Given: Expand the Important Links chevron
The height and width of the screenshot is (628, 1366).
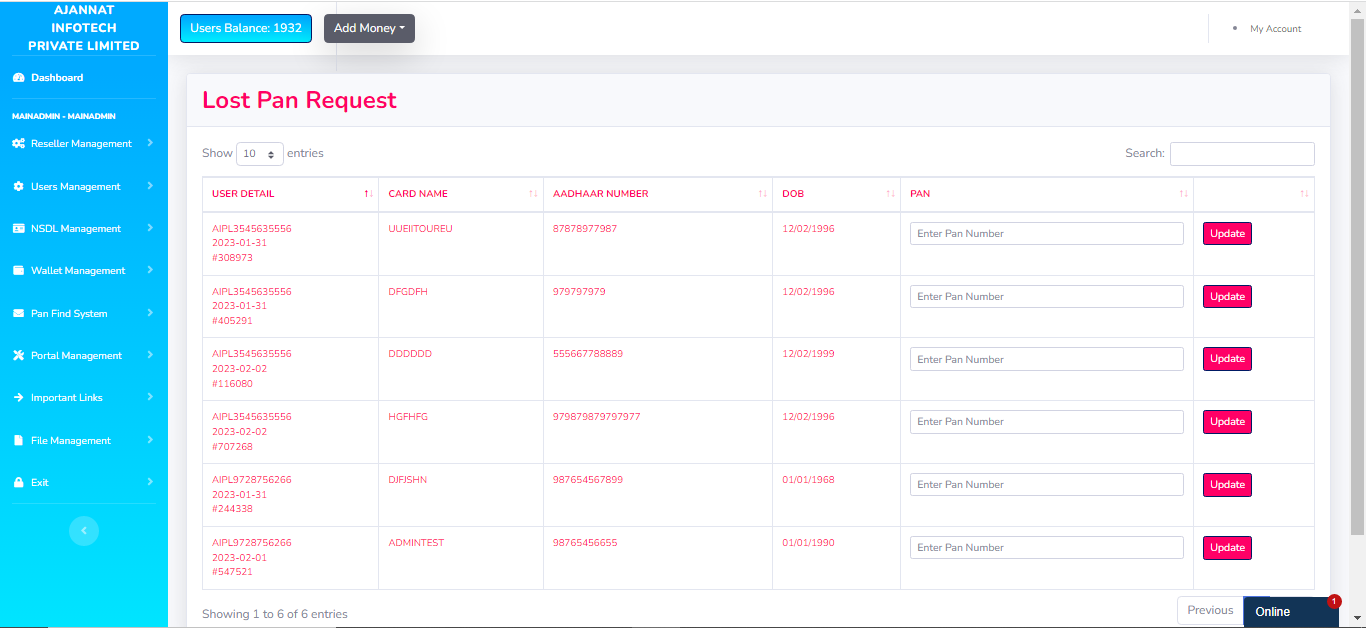Looking at the screenshot, I should click(x=150, y=397).
